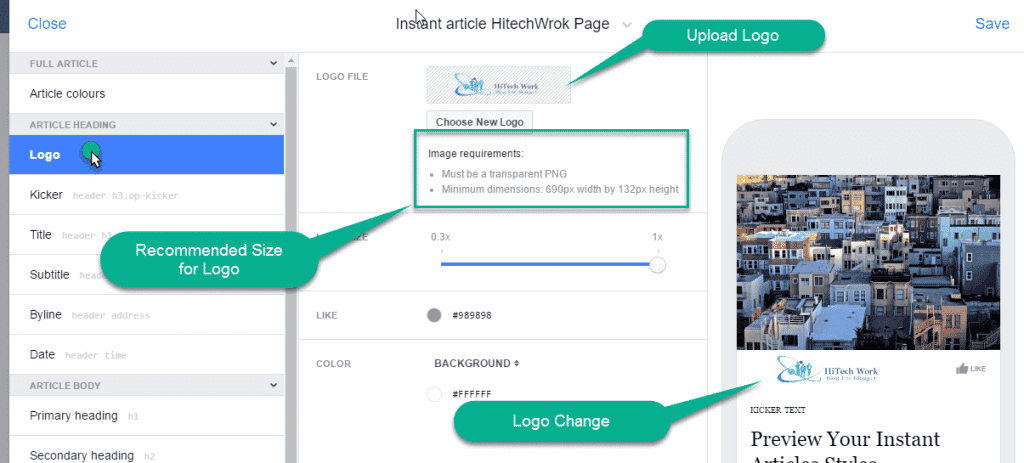Click the 1x slider scale label
The width and height of the screenshot is (1024, 463).
click(658, 236)
